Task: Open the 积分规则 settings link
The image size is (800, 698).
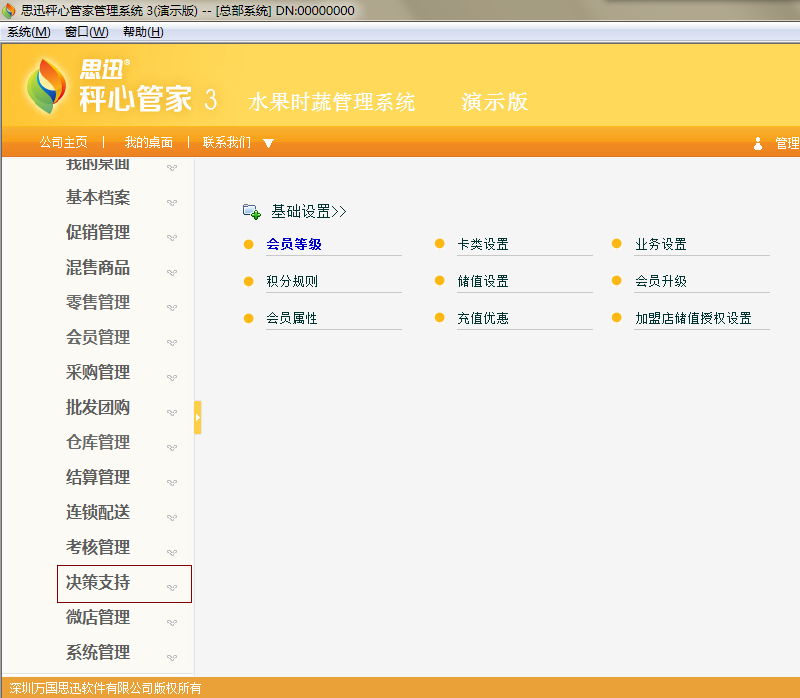Action: [292, 281]
